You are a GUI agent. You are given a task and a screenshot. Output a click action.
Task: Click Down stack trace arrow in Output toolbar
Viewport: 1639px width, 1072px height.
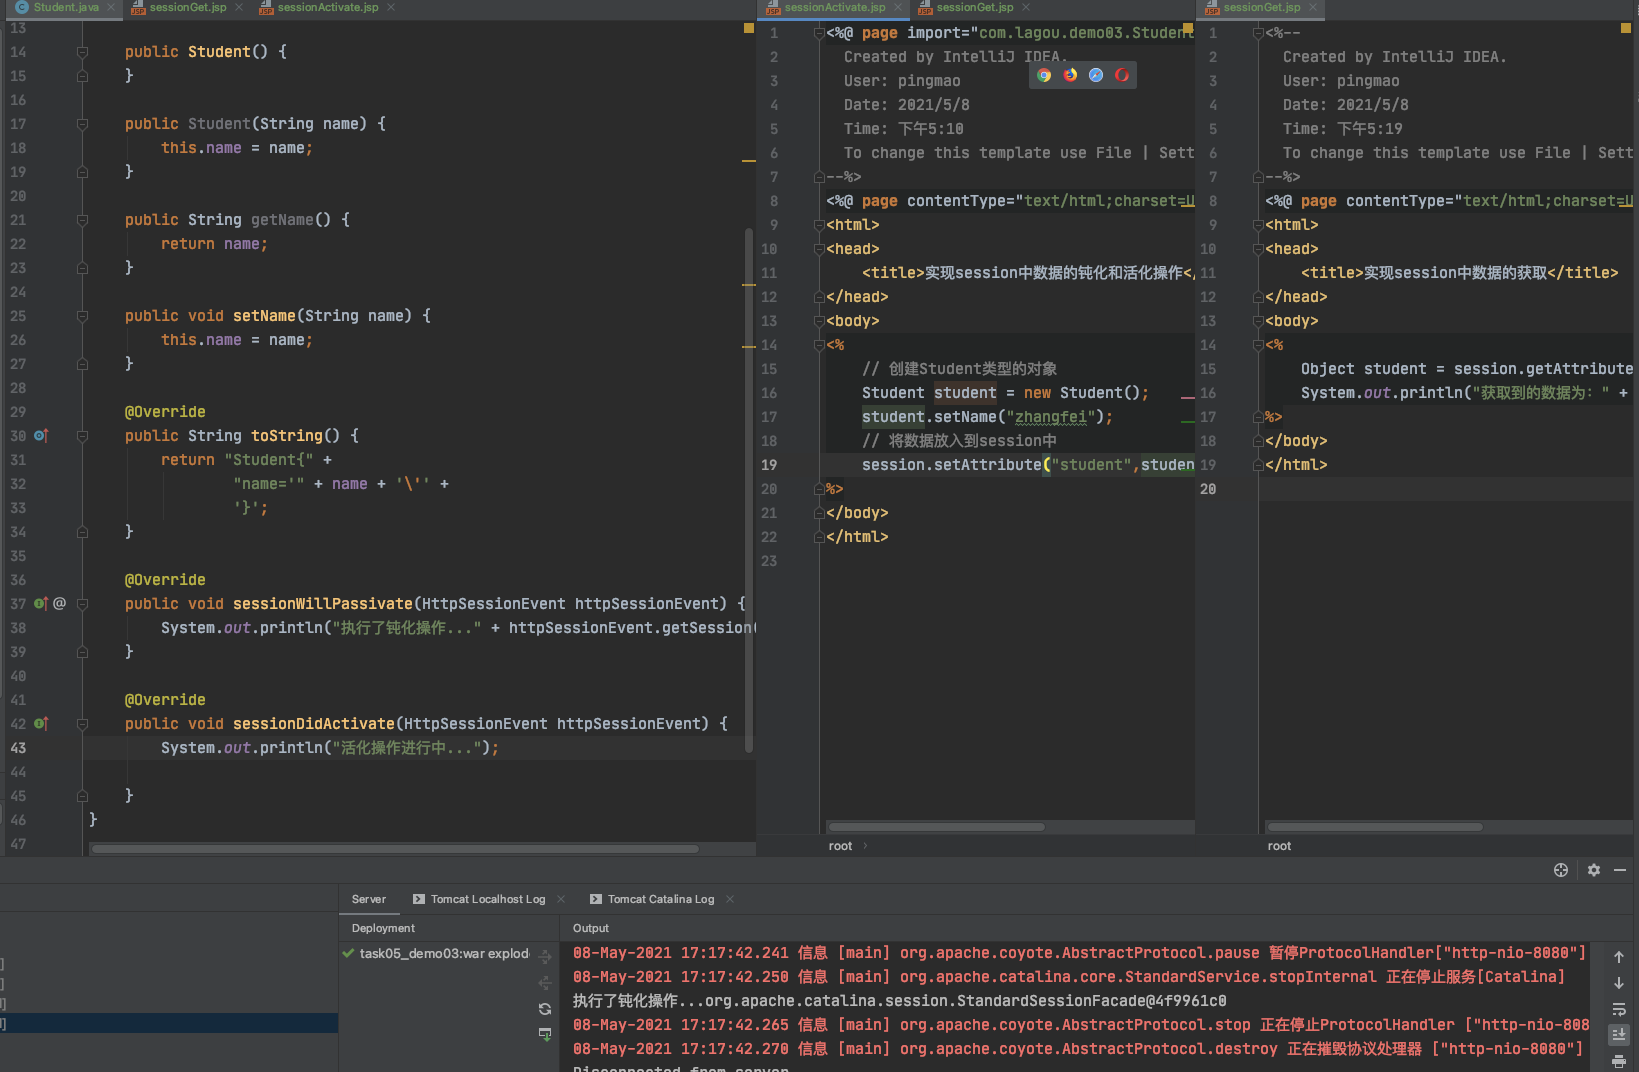[x=1619, y=983]
